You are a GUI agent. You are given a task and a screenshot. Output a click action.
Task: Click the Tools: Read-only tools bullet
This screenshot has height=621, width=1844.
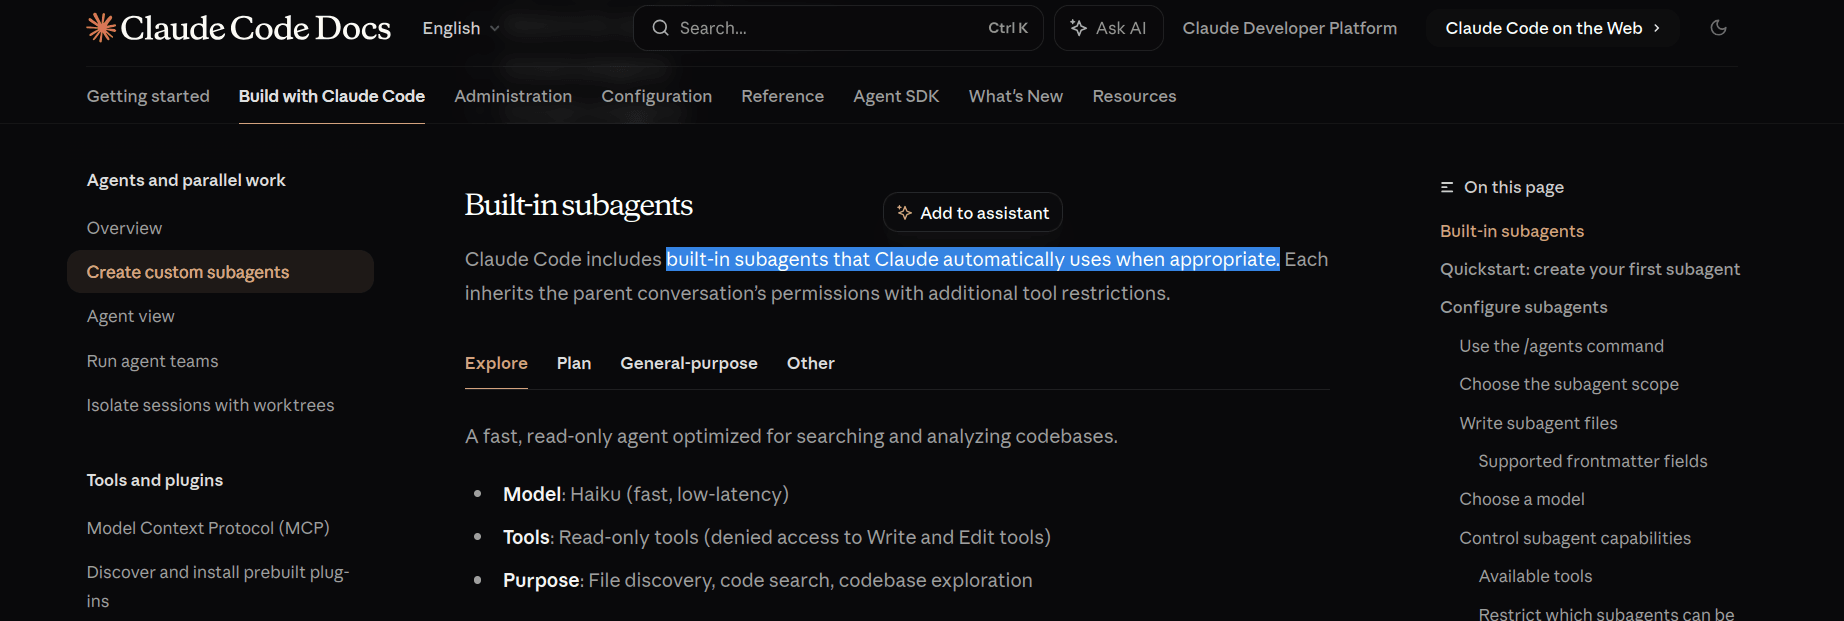pyautogui.click(x=777, y=537)
